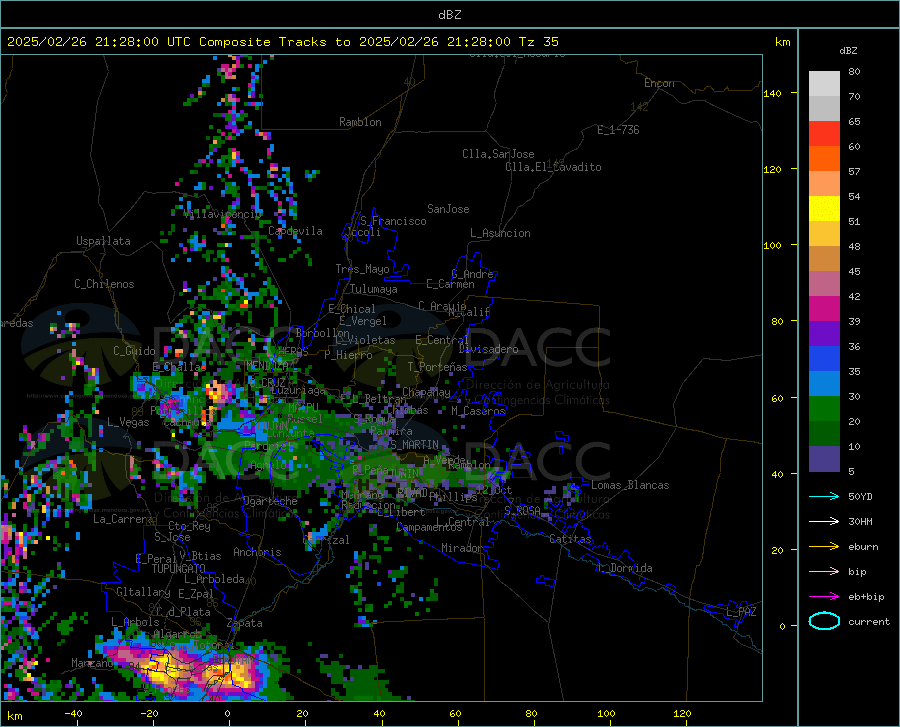Screen dimensions: 900x727
Task: Click the 60 km horizontal axis tick
Action: [455, 714]
